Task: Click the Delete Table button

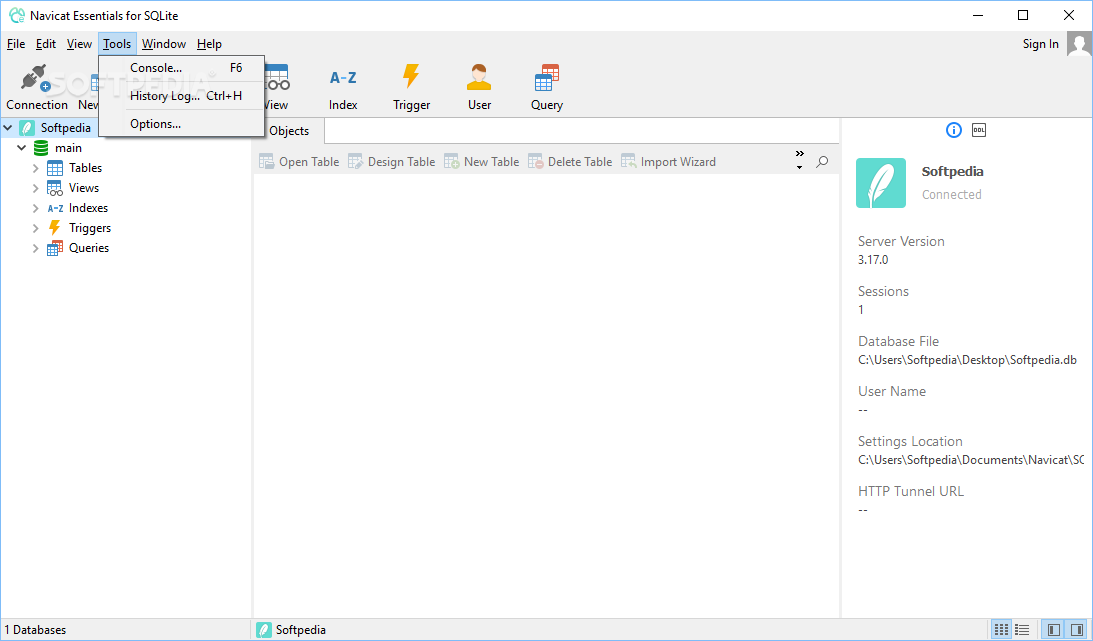Action: coord(570,162)
